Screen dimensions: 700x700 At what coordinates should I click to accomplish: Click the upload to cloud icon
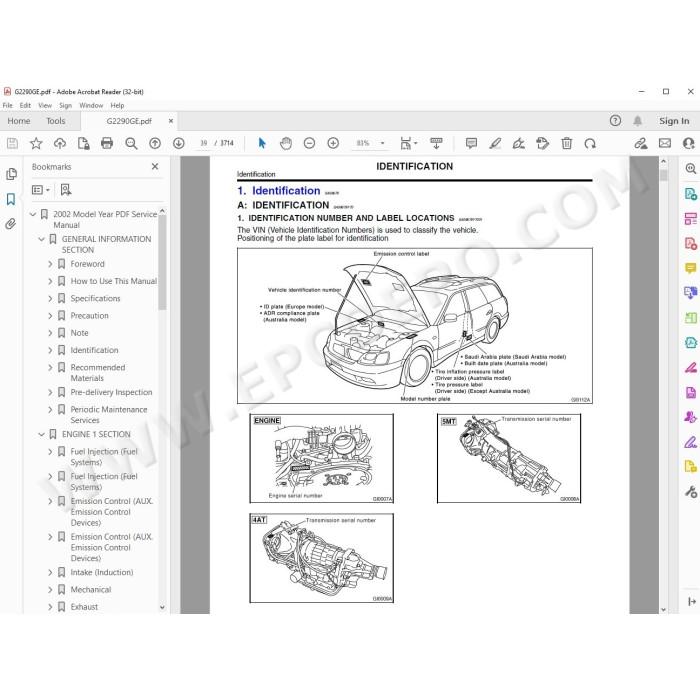tap(60, 143)
